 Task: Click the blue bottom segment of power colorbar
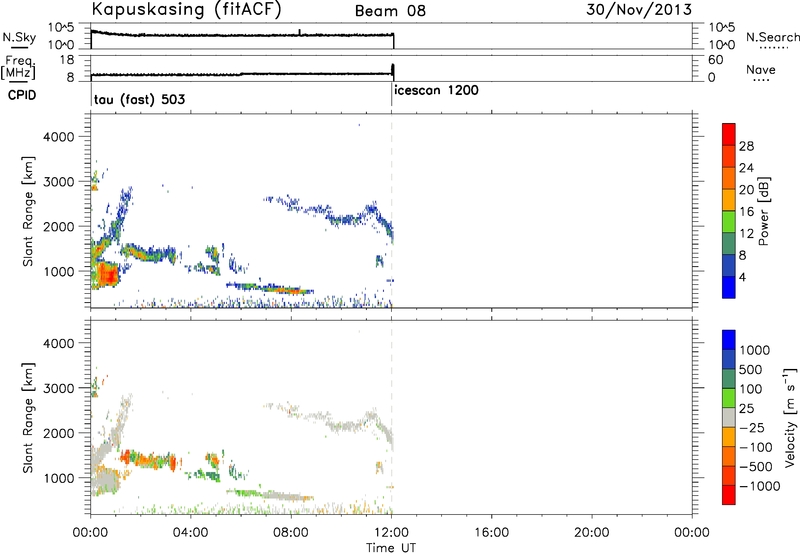pos(729,287)
